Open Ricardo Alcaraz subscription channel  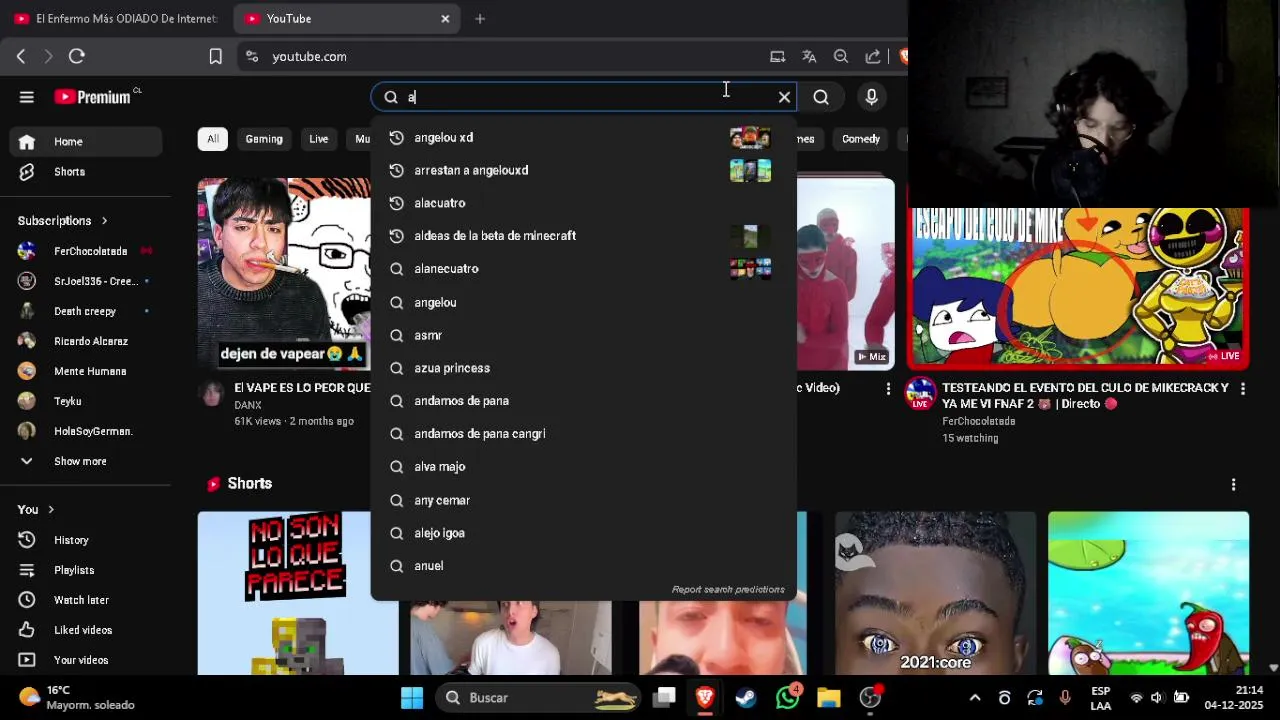pos(86,341)
